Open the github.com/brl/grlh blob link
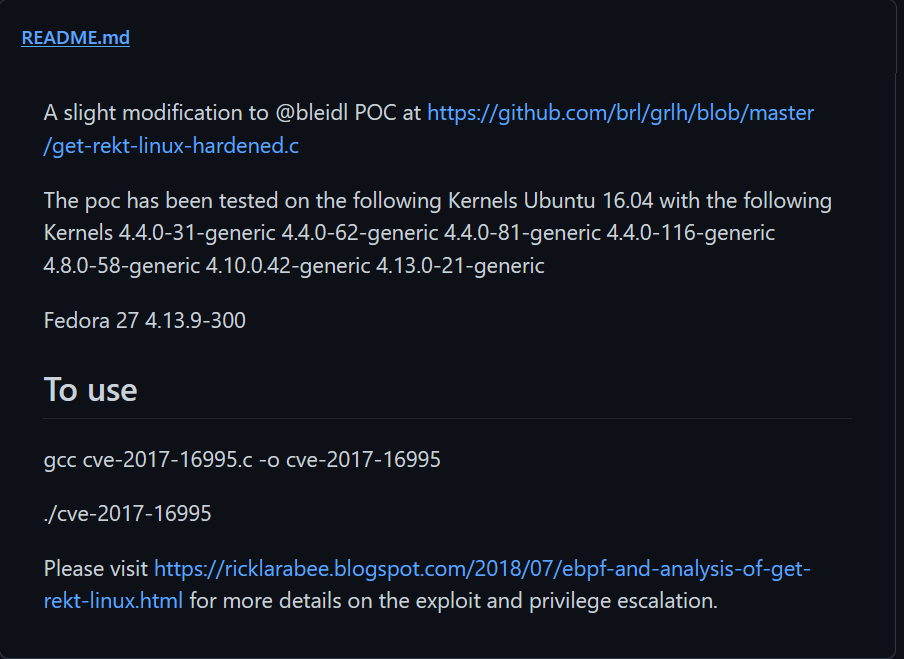The width and height of the screenshot is (904, 659). [x=620, y=112]
